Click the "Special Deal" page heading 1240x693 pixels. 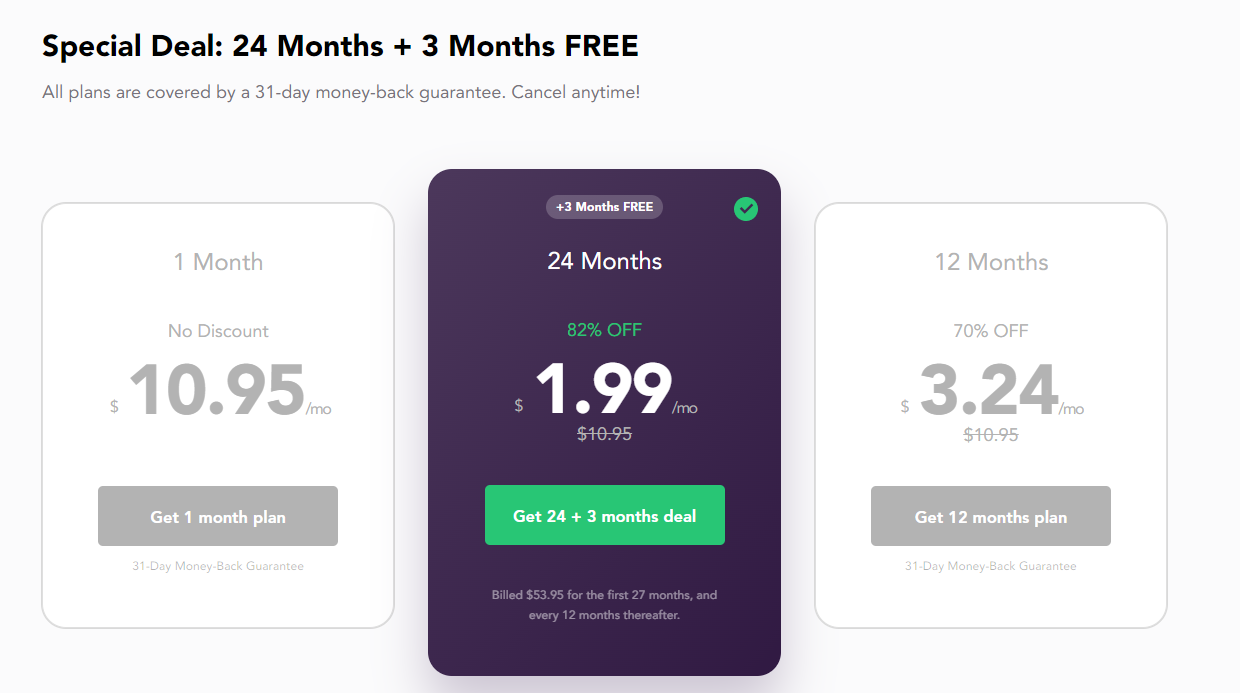tap(340, 46)
